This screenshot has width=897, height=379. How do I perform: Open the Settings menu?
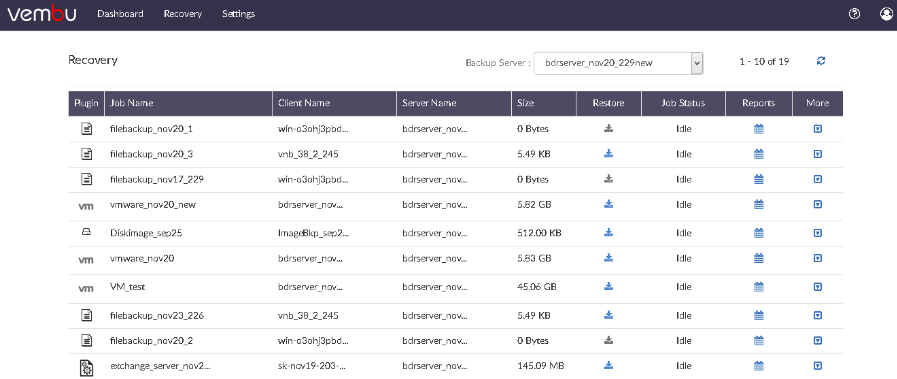pos(239,14)
